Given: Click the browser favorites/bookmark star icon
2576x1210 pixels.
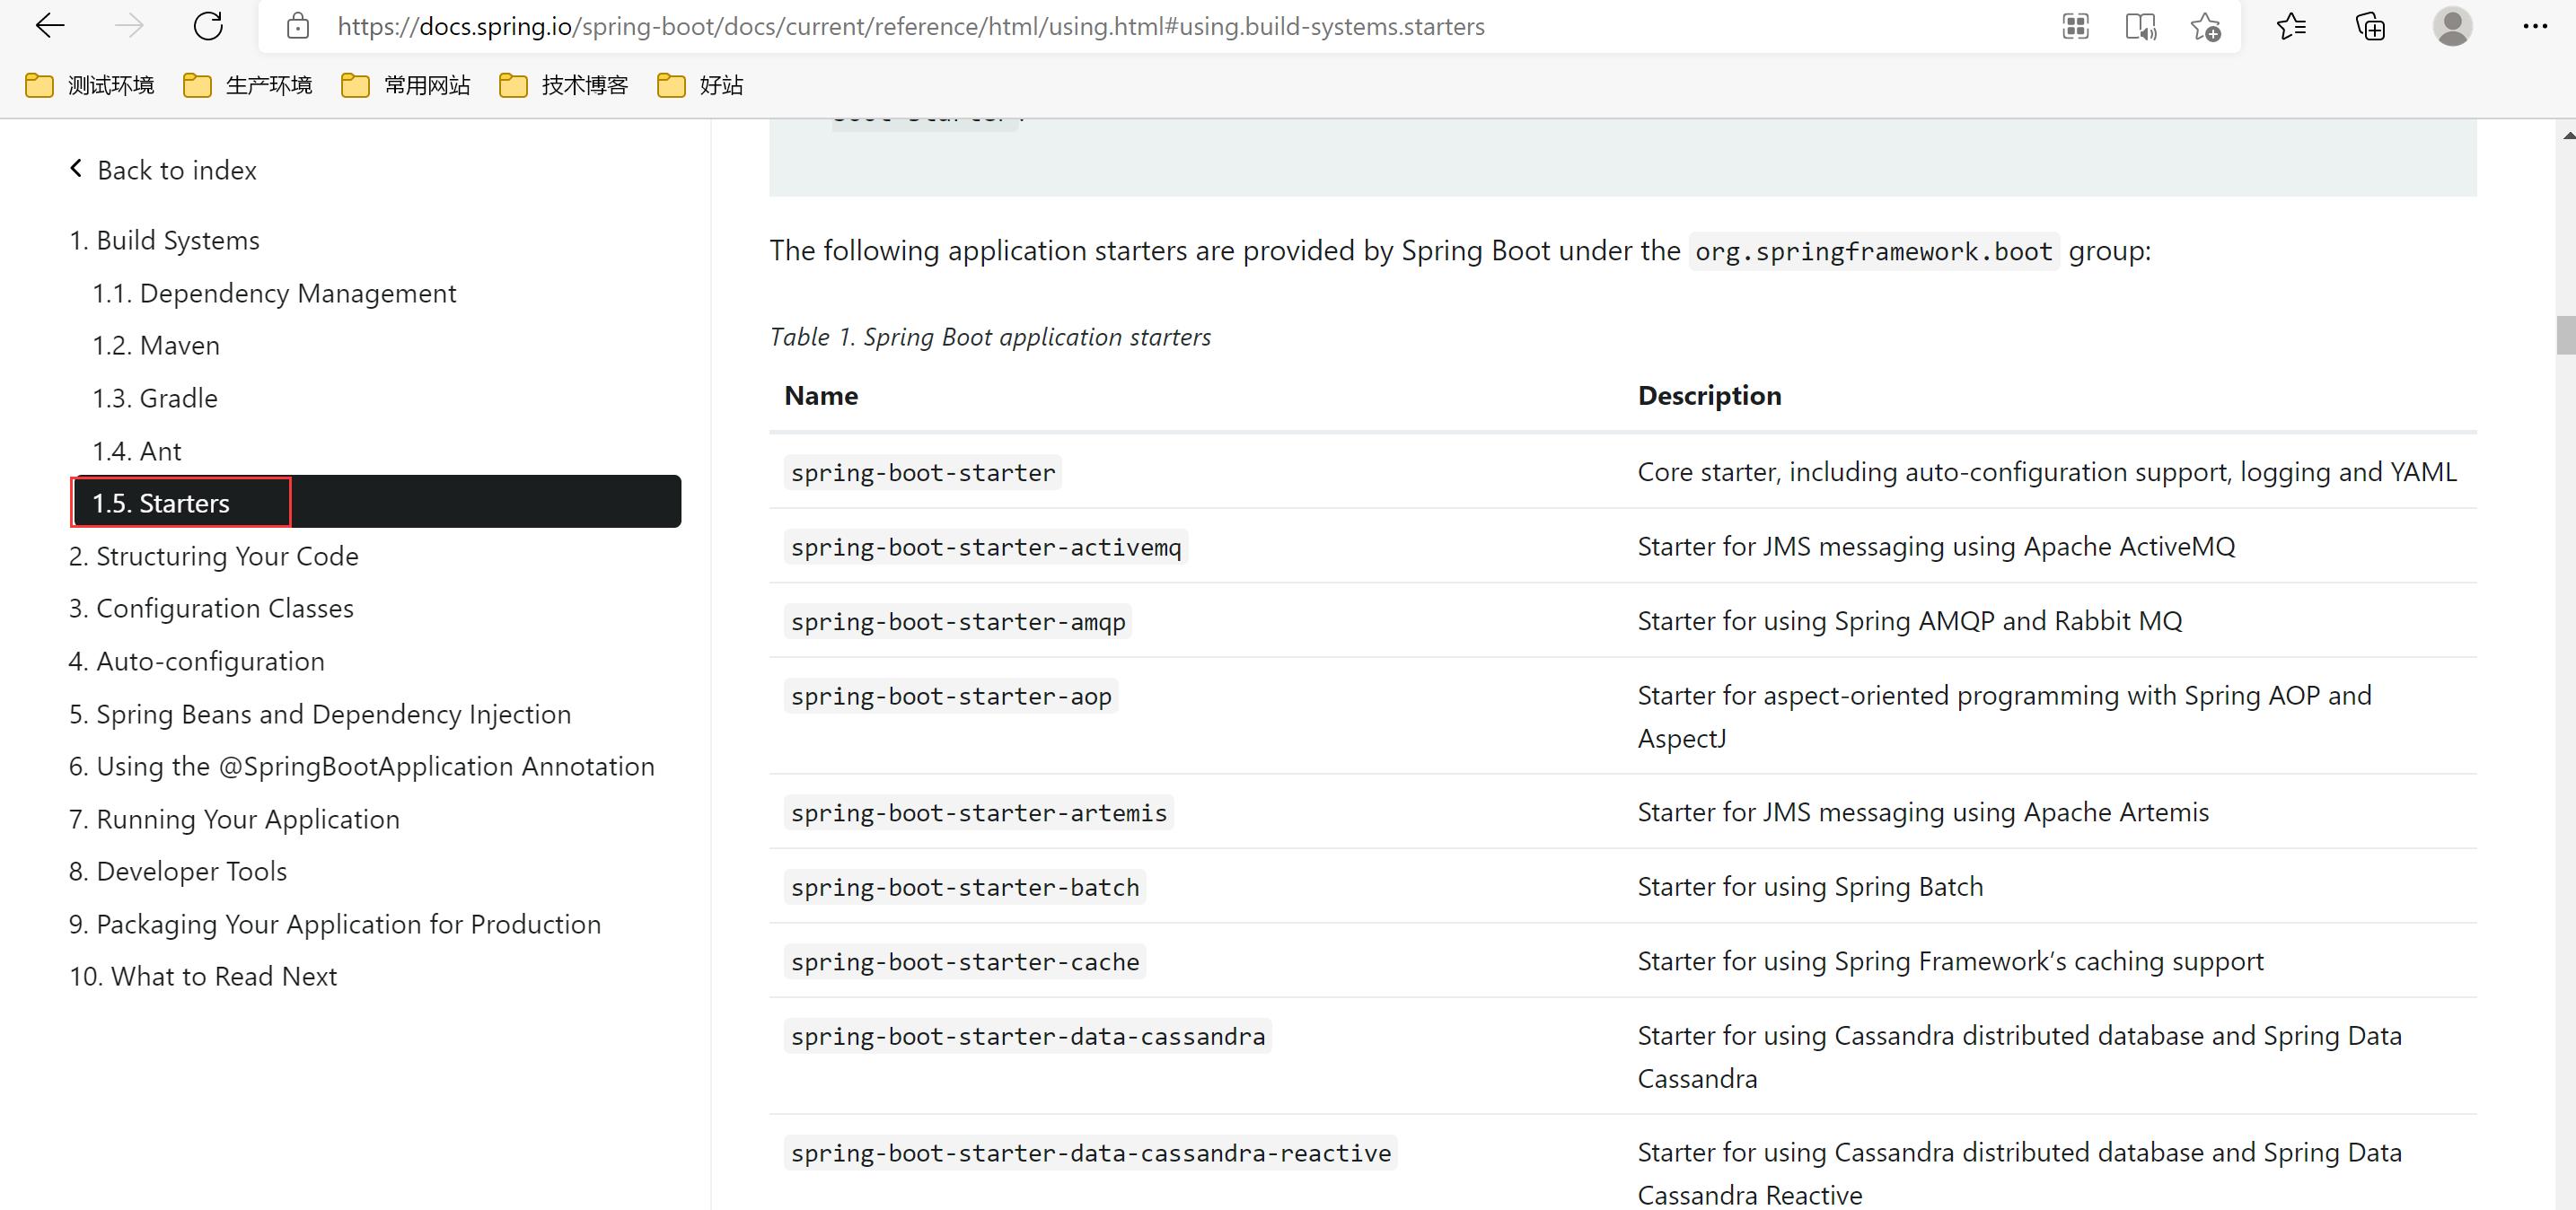Looking at the screenshot, I should pos(2206,26).
